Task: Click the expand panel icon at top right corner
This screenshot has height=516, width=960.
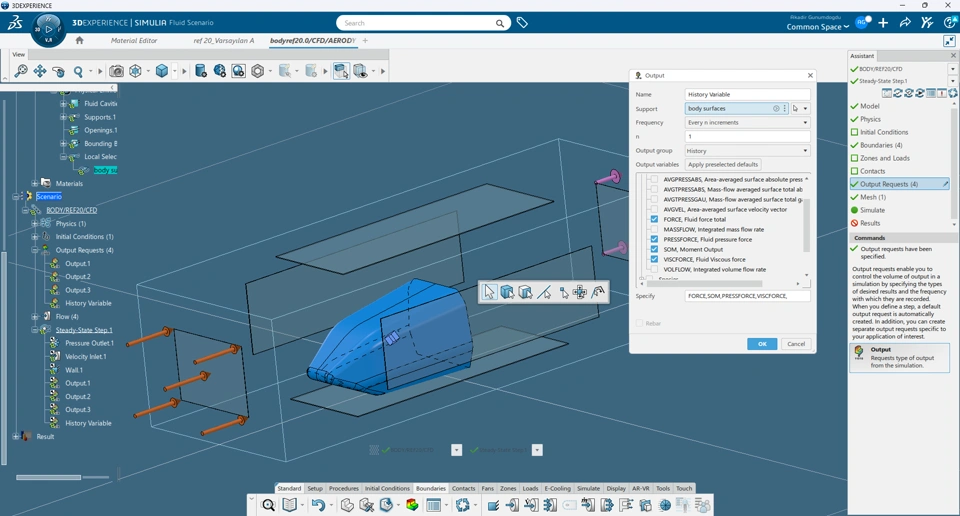Action: pyautogui.click(x=949, y=41)
